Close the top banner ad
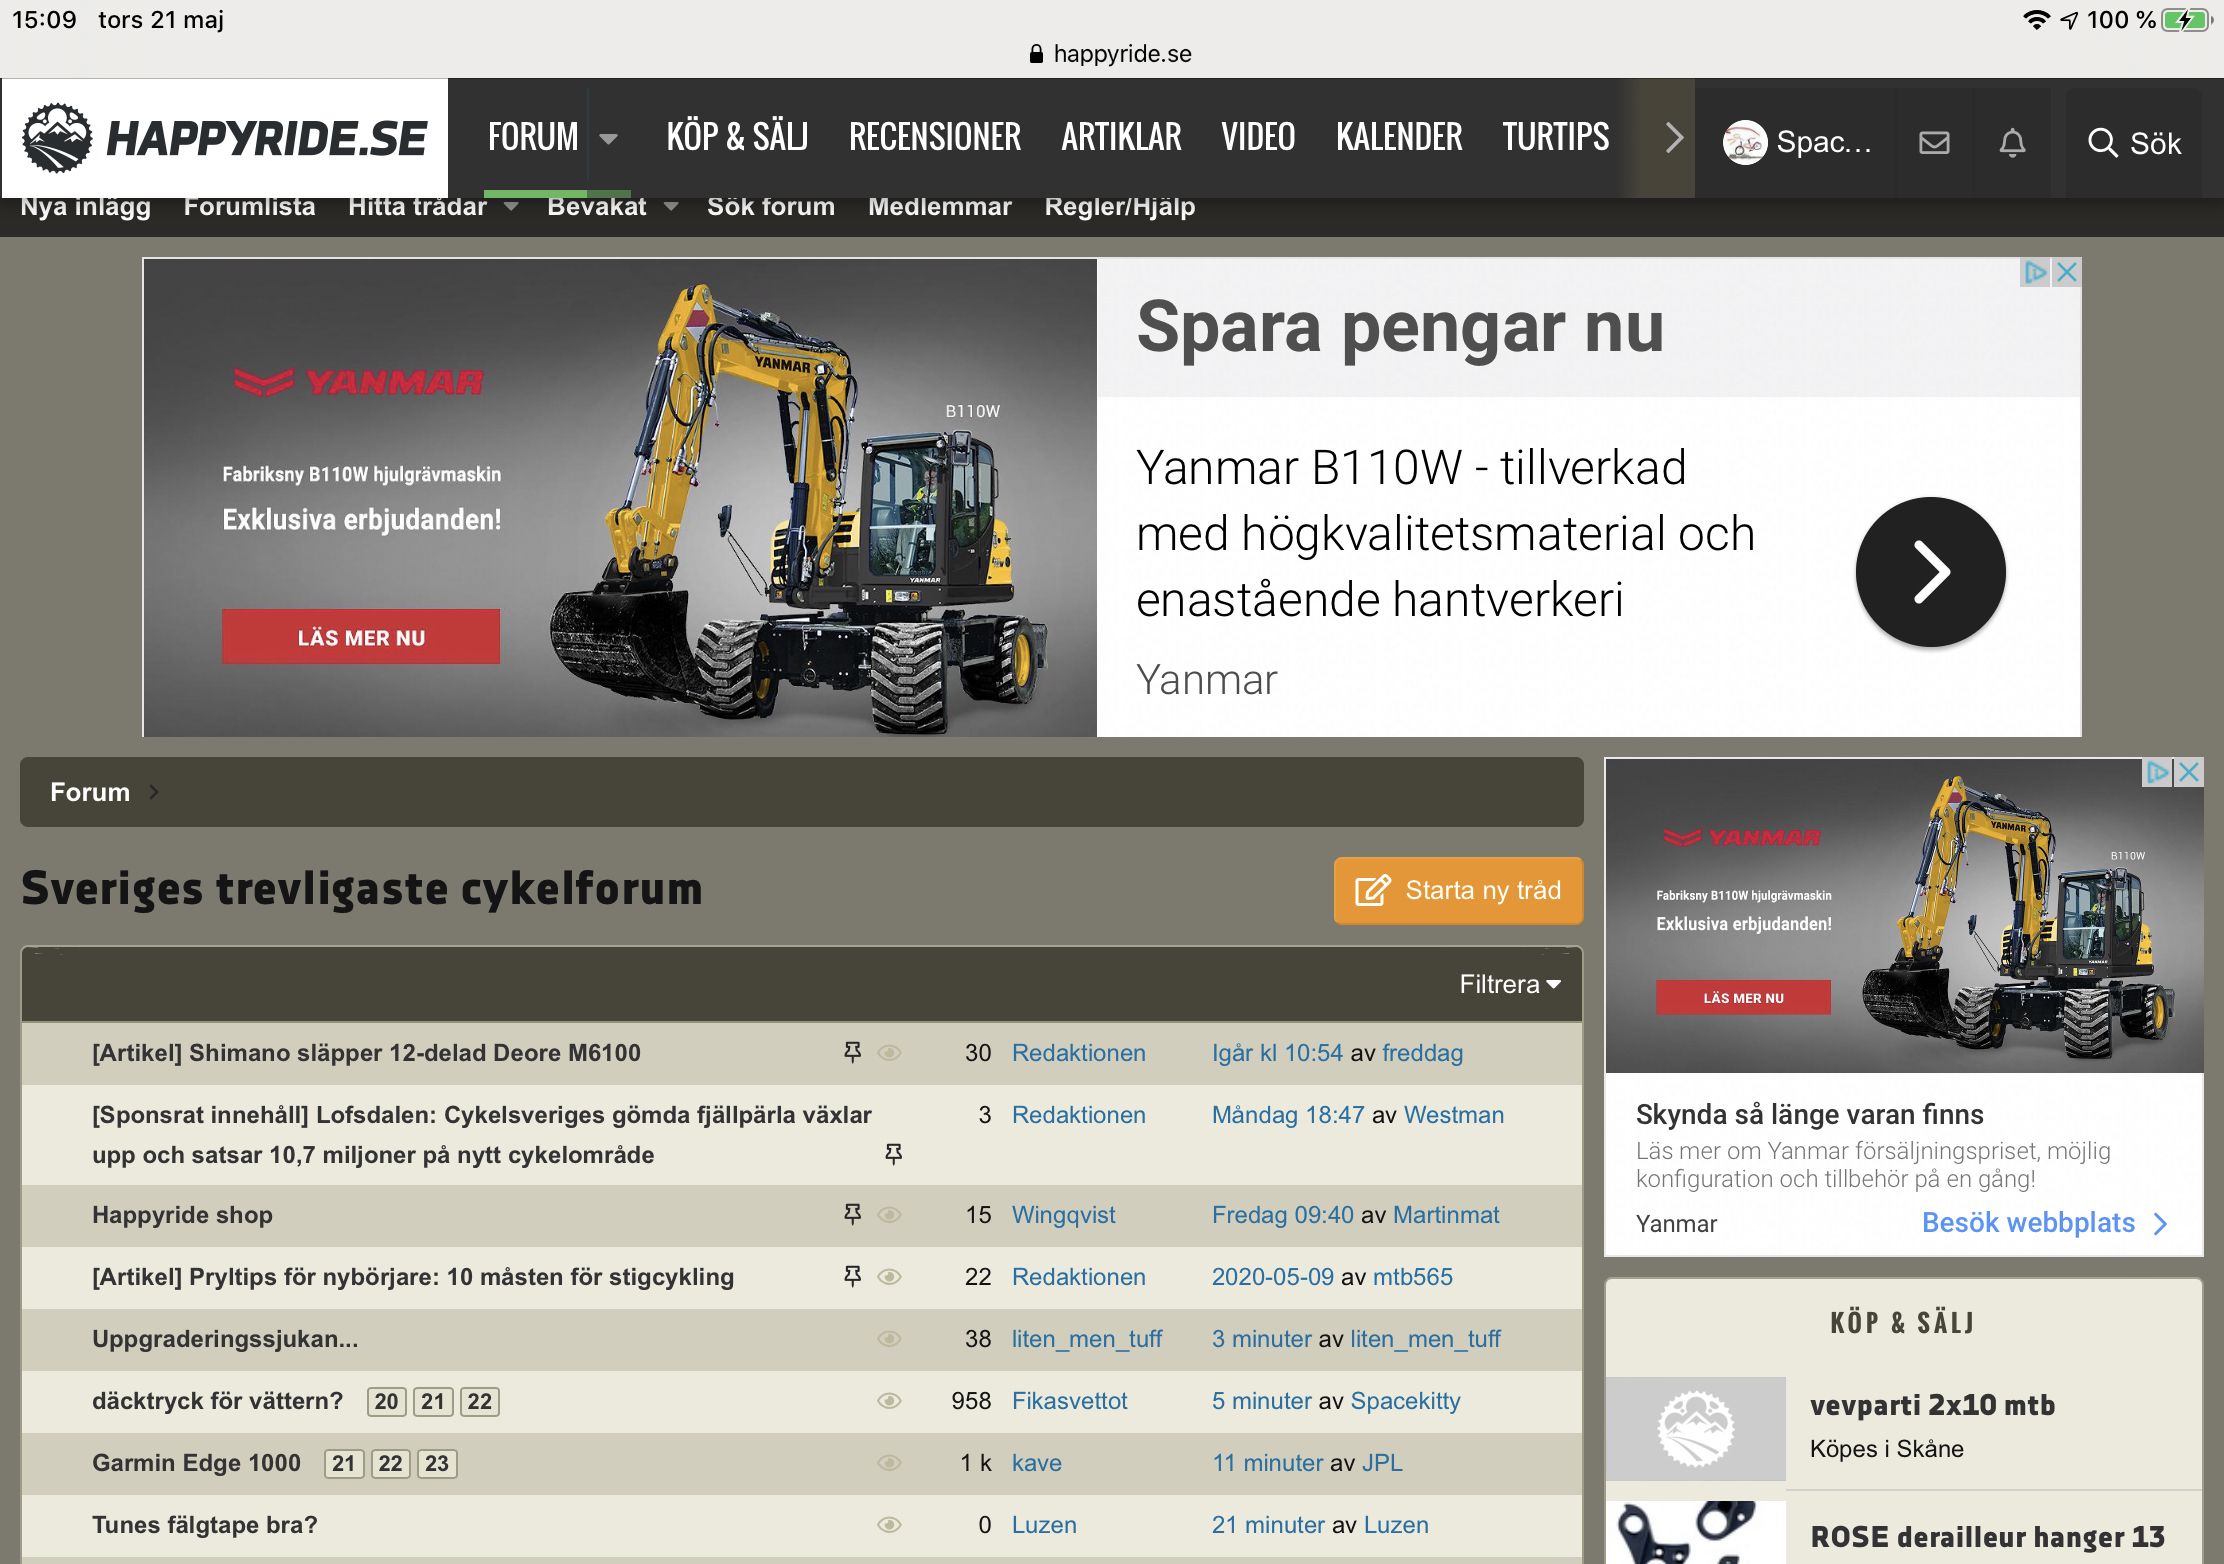The image size is (2224, 1564). (x=2067, y=272)
